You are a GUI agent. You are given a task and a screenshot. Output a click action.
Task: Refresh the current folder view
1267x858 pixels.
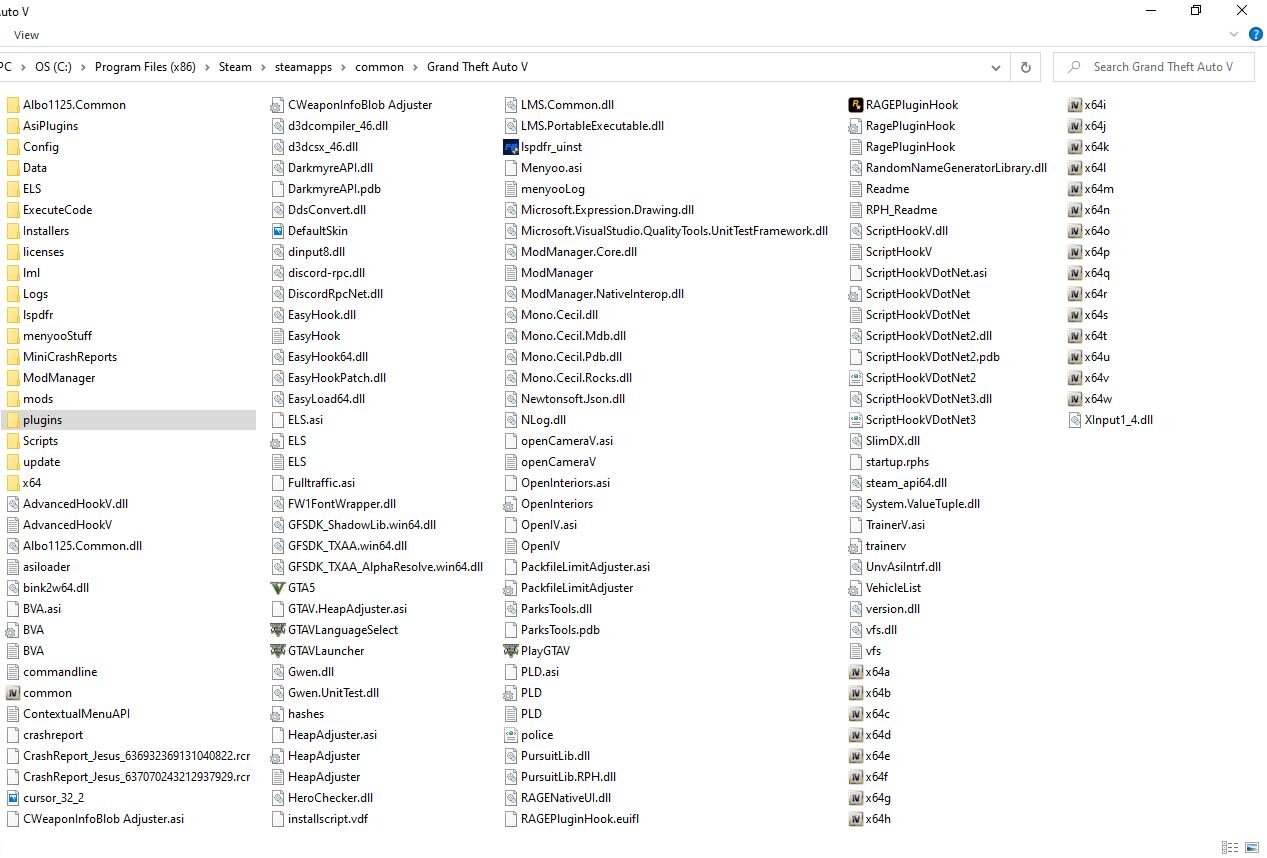[x=1025, y=67]
